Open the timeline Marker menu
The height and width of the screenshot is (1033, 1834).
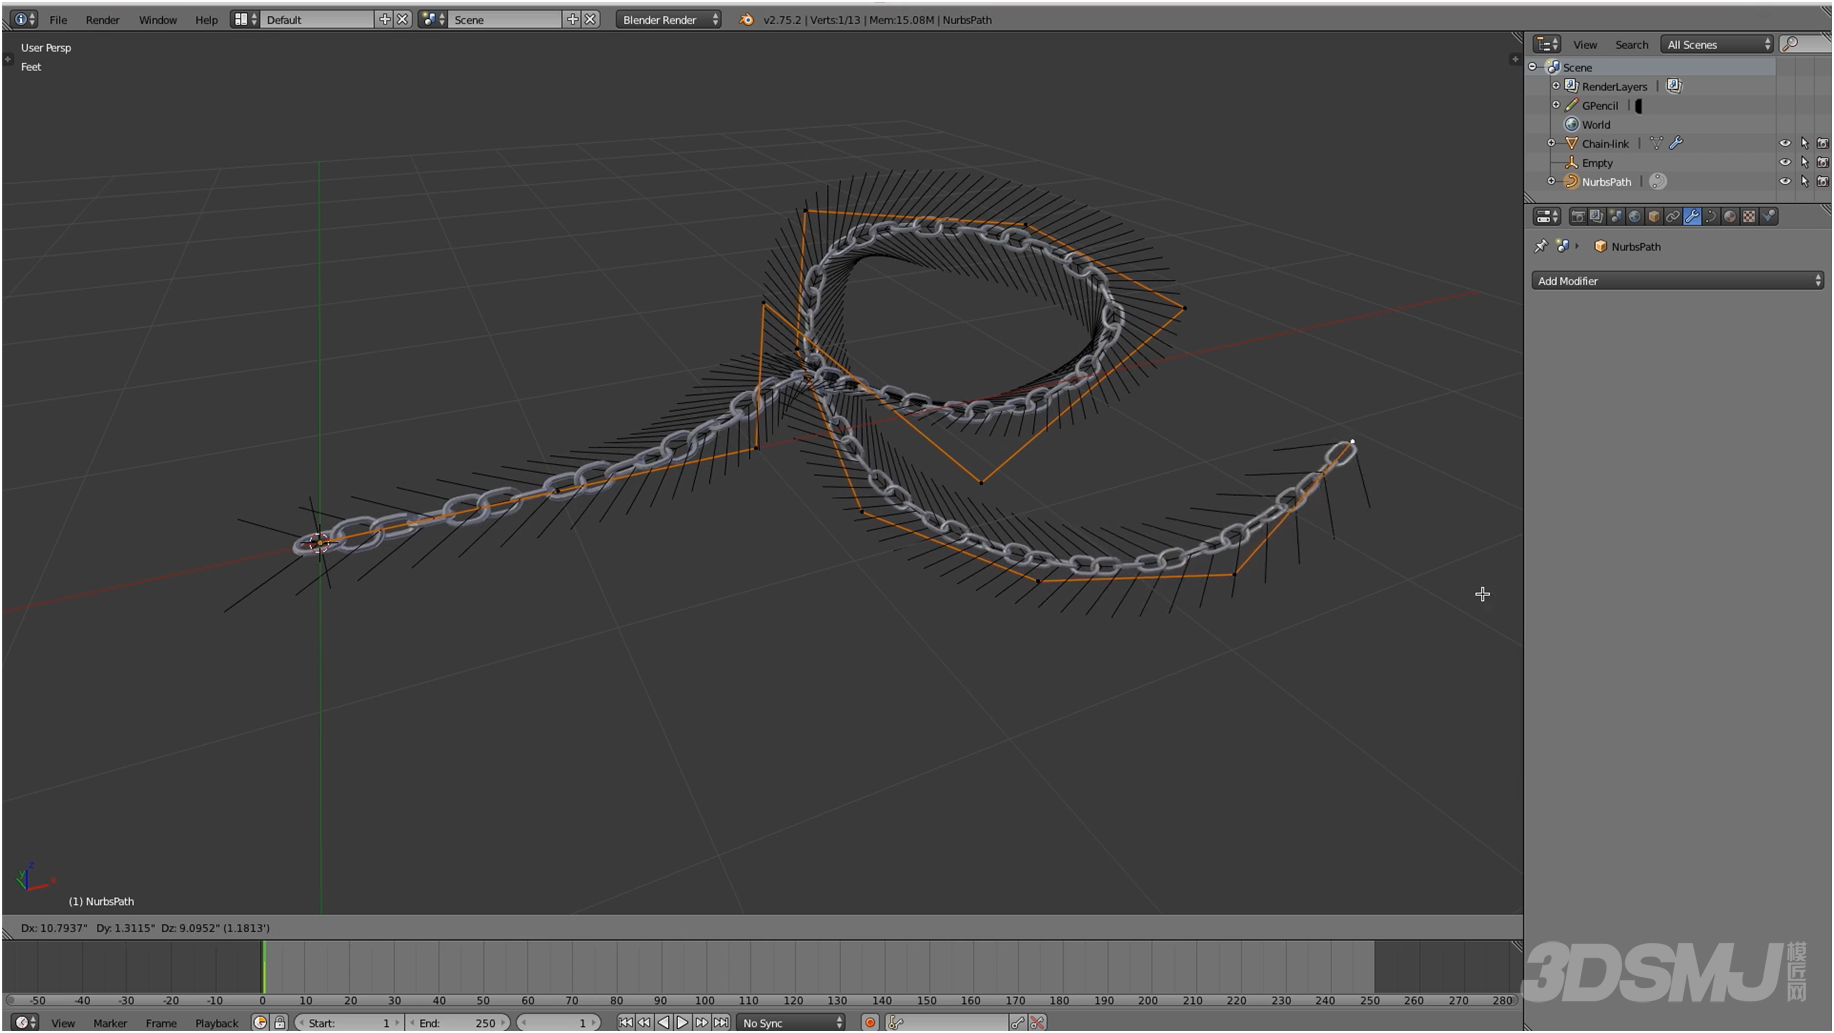coord(110,1022)
